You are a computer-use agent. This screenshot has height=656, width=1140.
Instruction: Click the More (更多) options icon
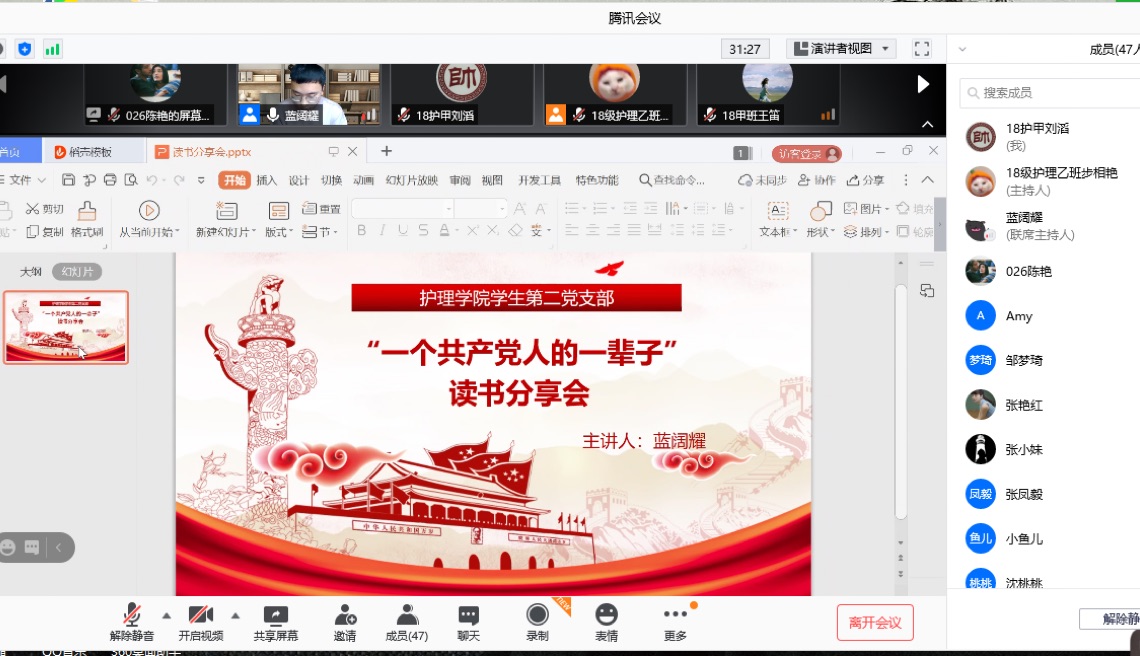click(675, 615)
